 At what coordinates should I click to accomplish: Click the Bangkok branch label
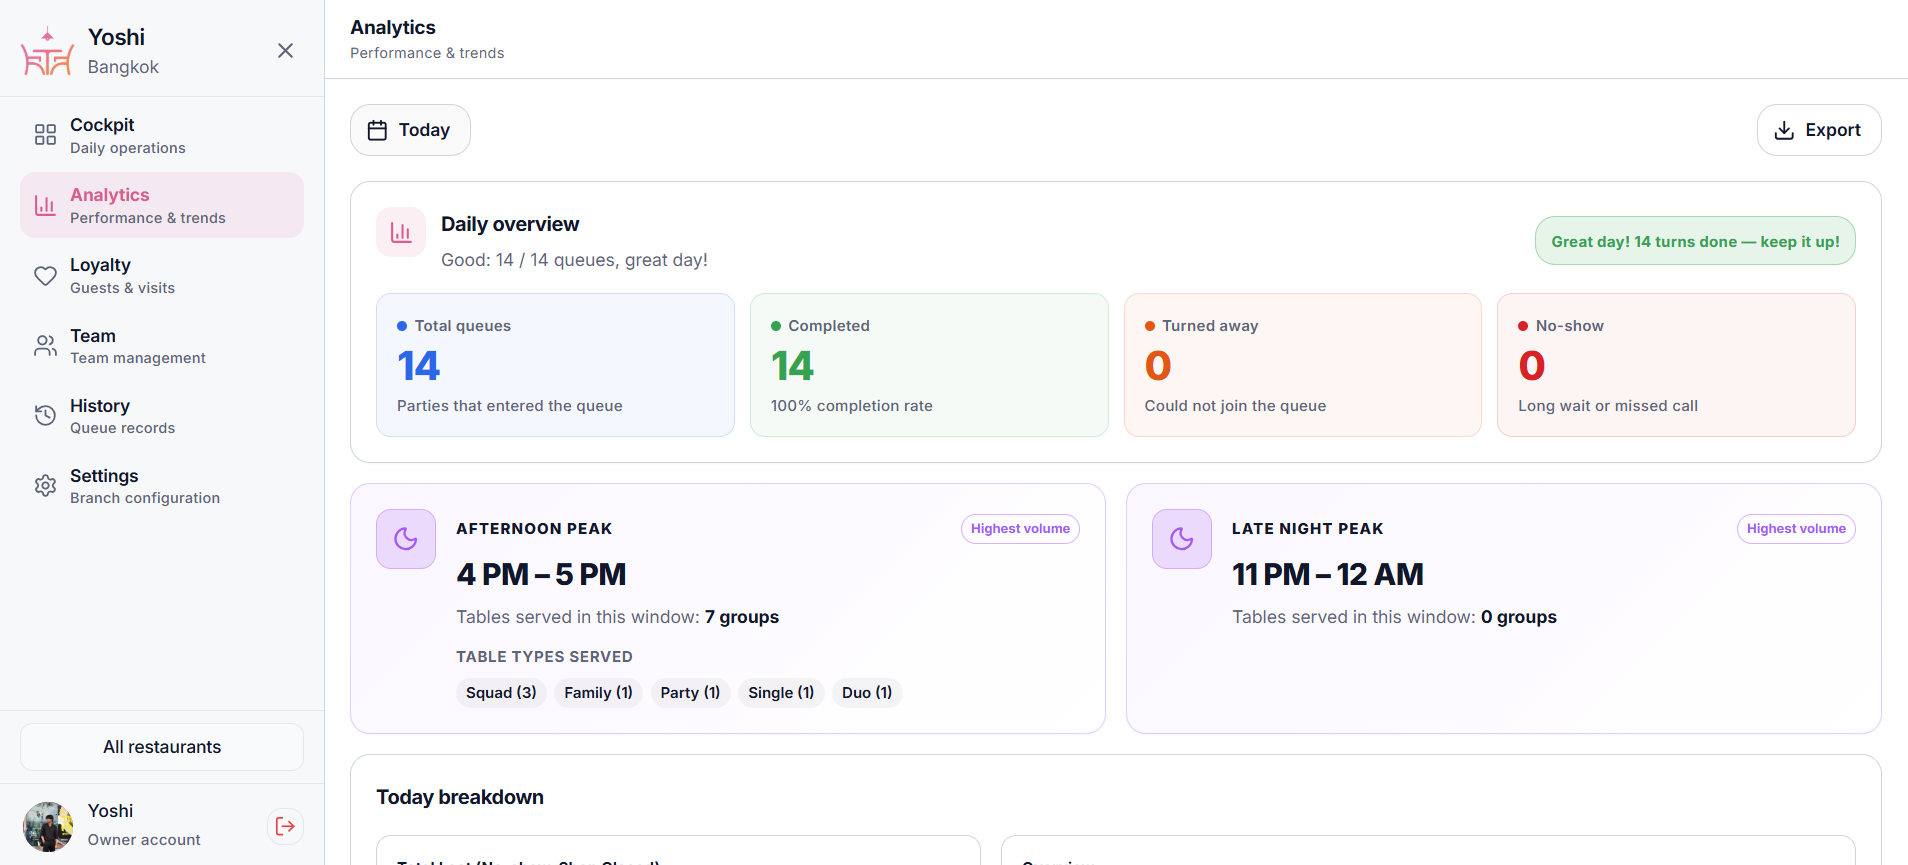click(x=123, y=67)
